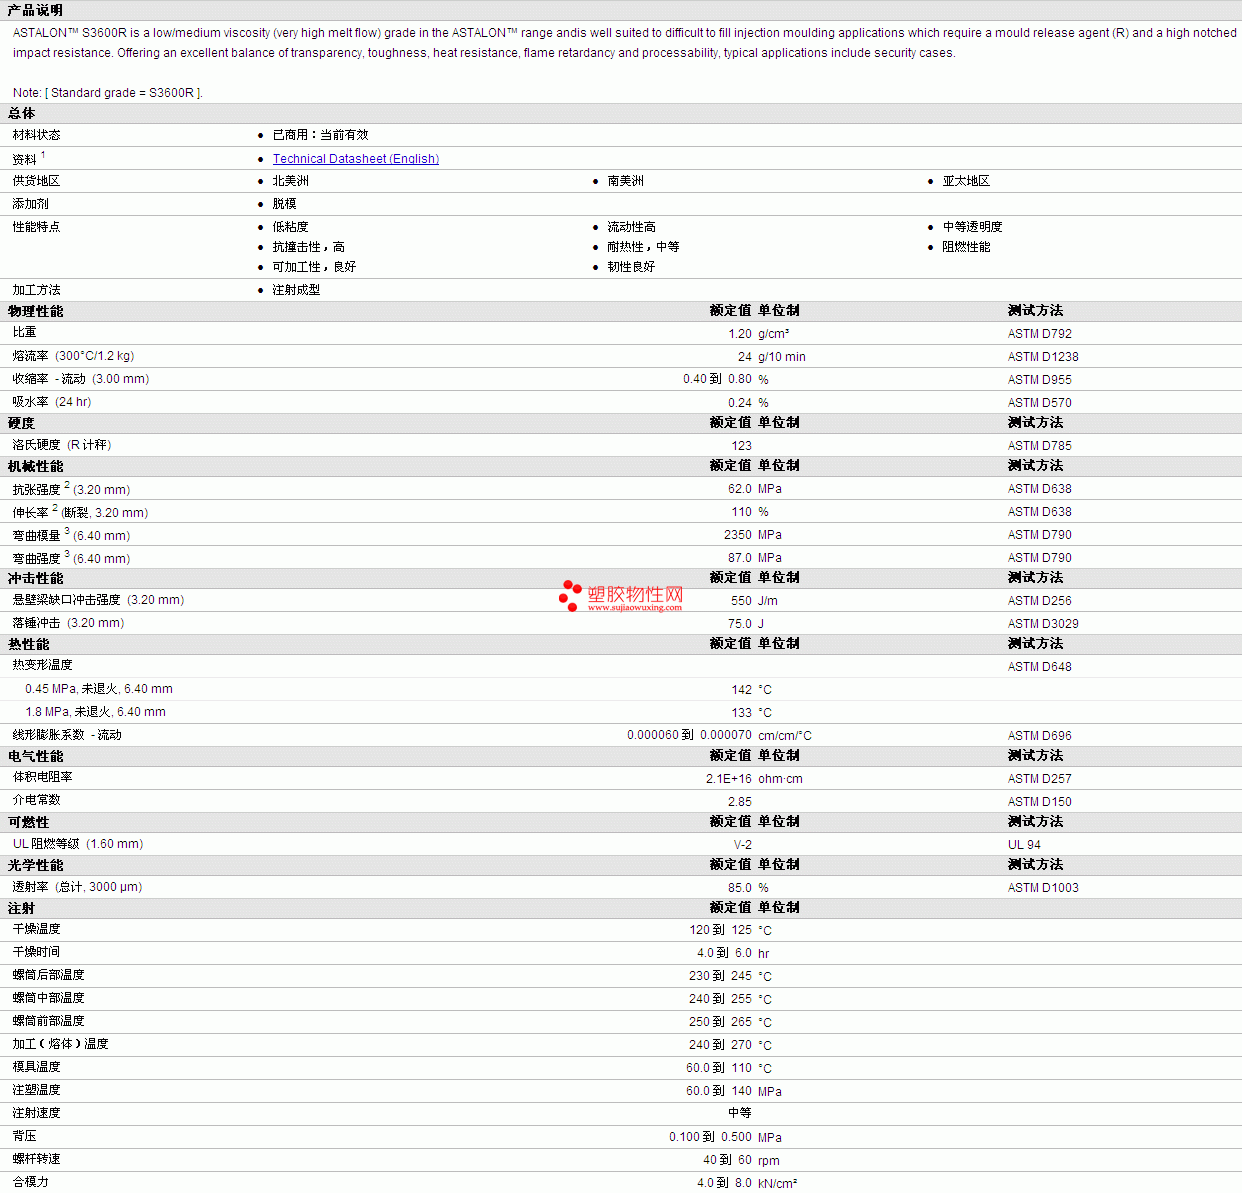This screenshot has width=1242, height=1193.
Task: Select the '线形膨胀系数 - 流动' row label
Action: coord(67,735)
